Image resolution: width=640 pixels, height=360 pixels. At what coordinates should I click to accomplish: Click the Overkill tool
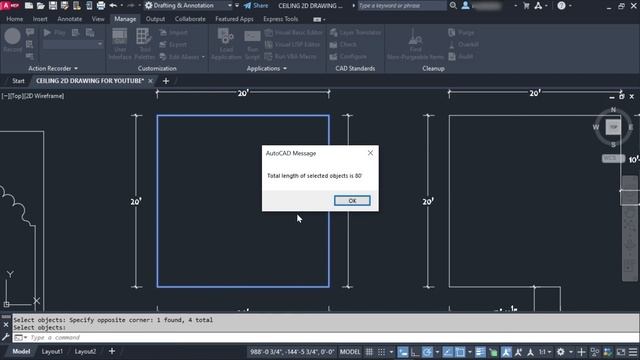coord(463,44)
